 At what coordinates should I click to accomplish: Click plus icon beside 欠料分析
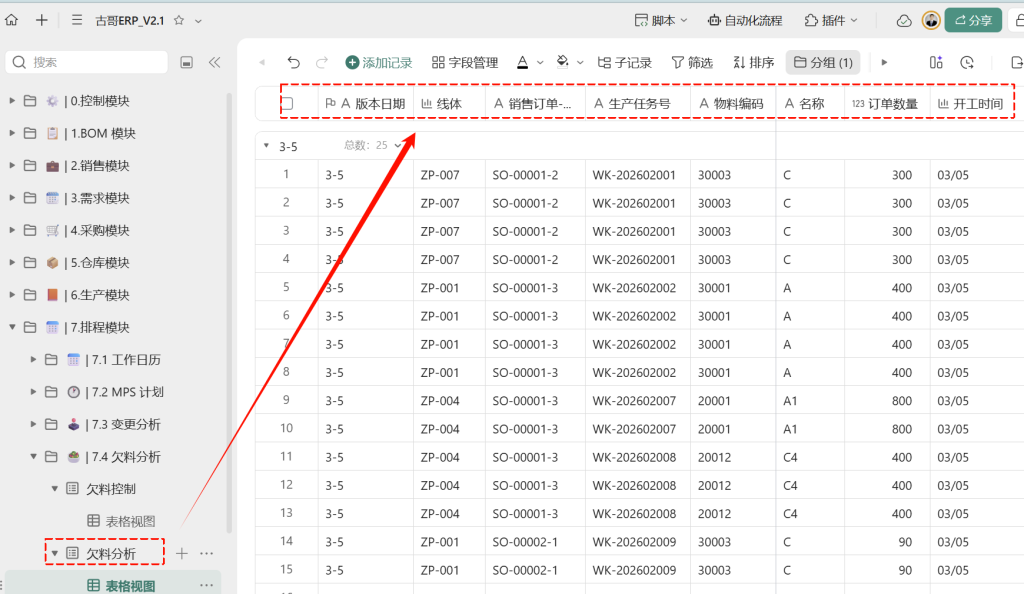click(182, 554)
